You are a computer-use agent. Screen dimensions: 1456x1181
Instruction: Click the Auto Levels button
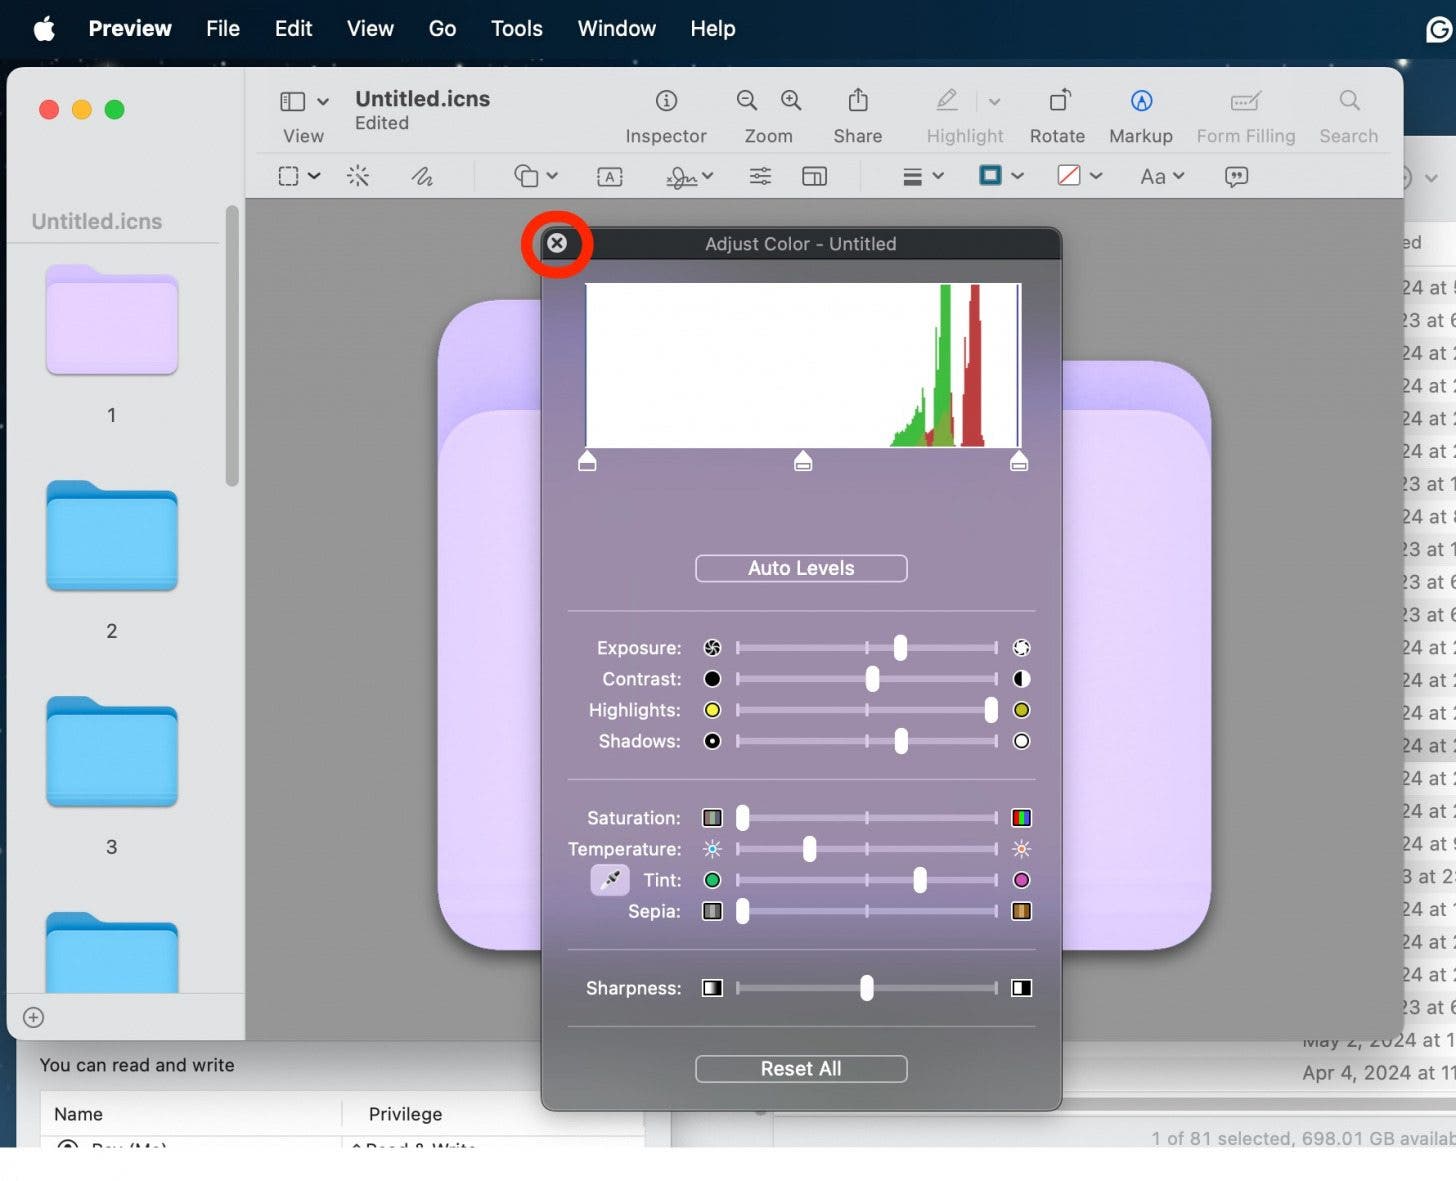coord(801,568)
